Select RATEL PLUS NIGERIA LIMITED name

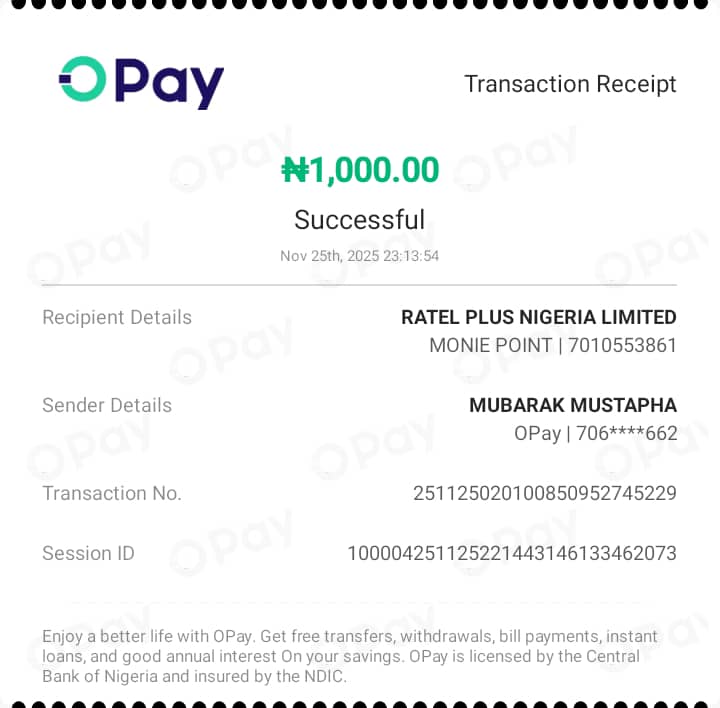coord(539,317)
